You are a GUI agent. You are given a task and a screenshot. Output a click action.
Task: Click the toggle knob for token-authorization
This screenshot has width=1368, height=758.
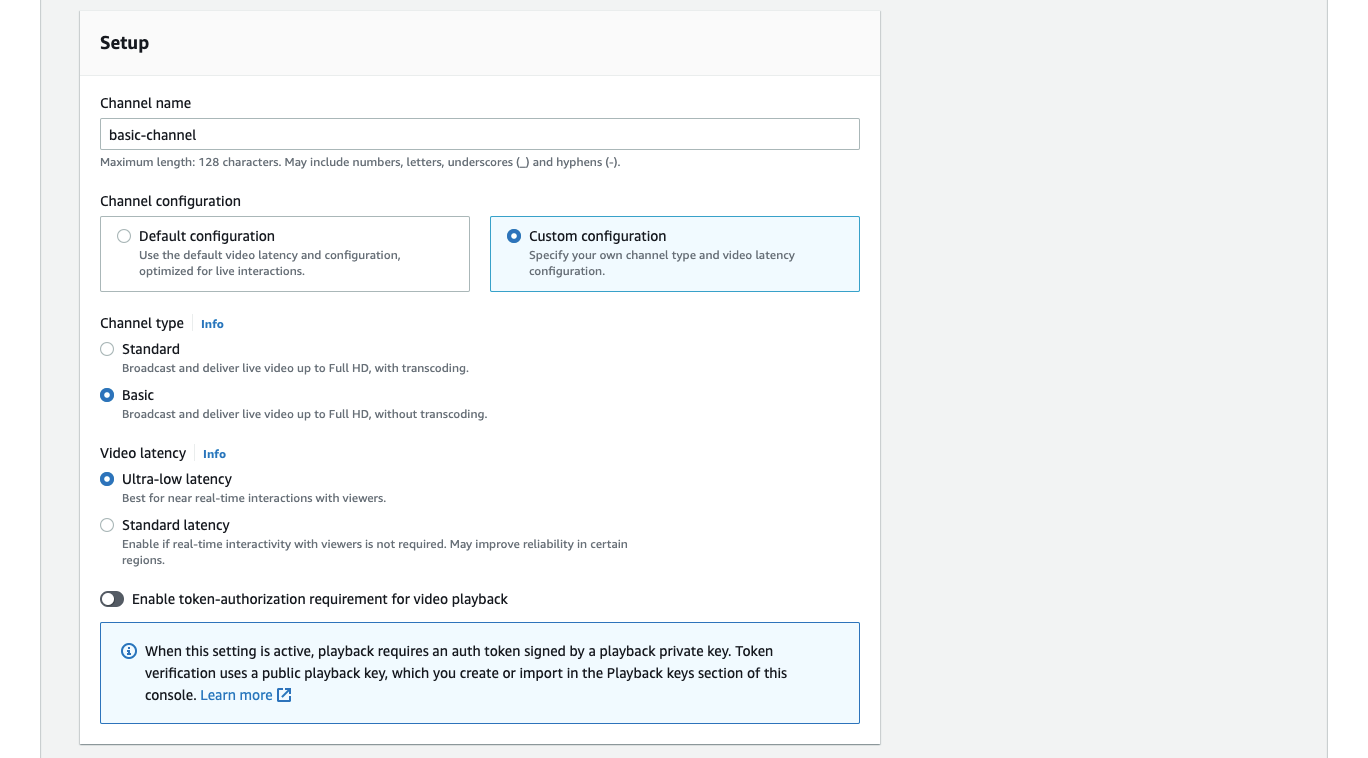click(106, 599)
